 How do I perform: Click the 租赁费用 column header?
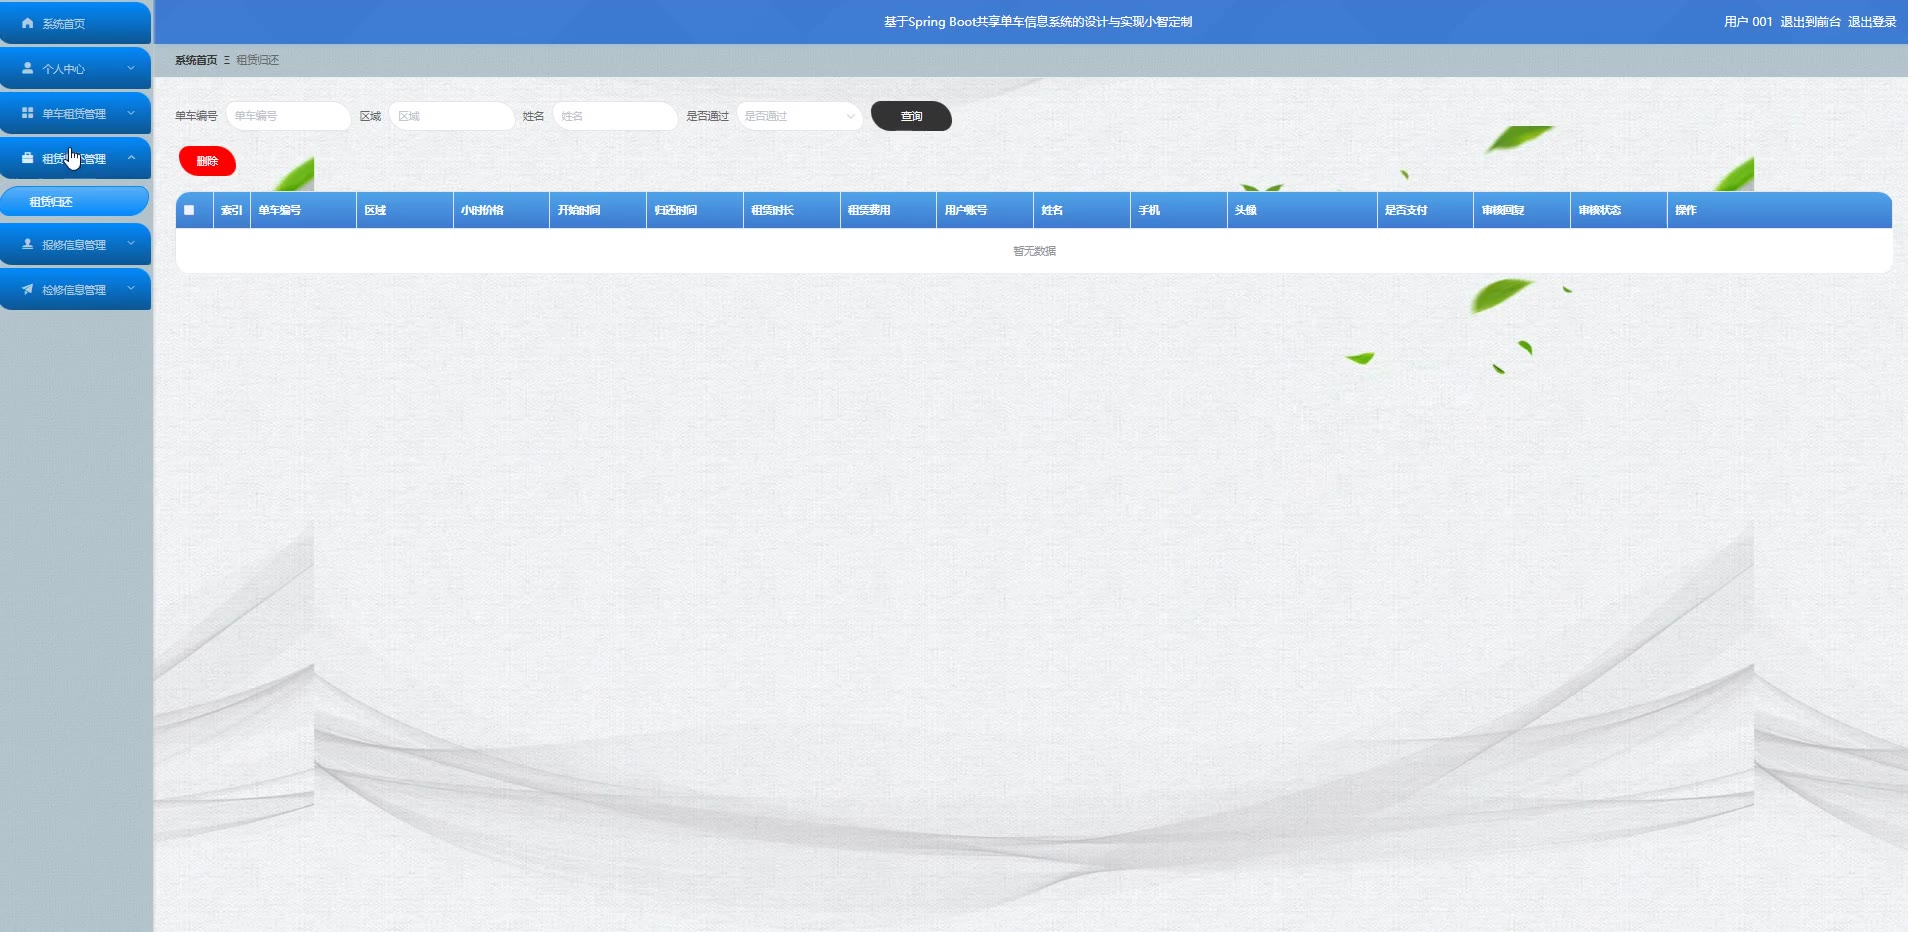click(888, 210)
